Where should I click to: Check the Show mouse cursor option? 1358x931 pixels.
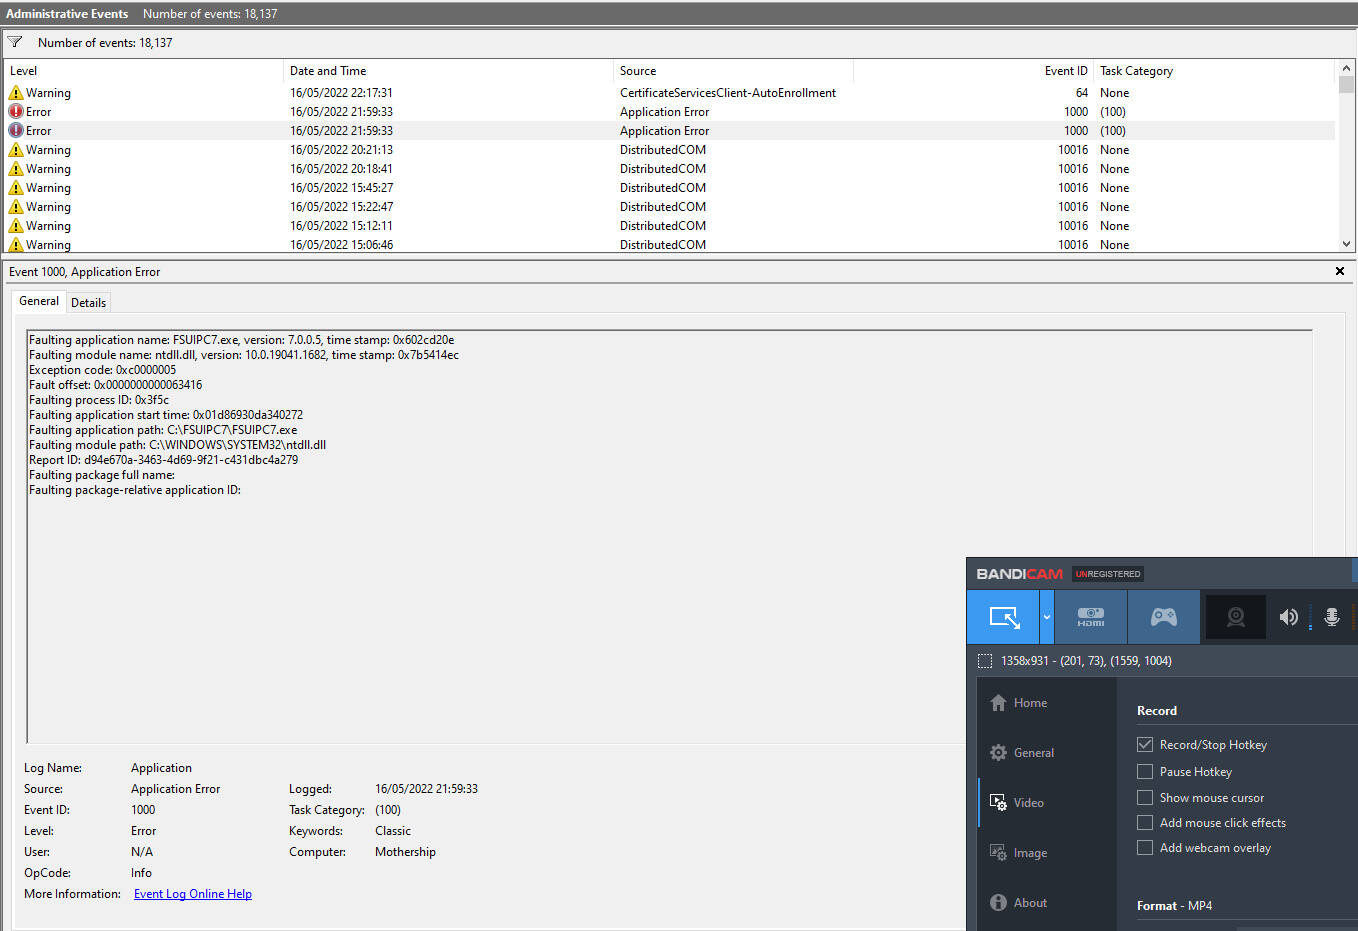(1144, 797)
